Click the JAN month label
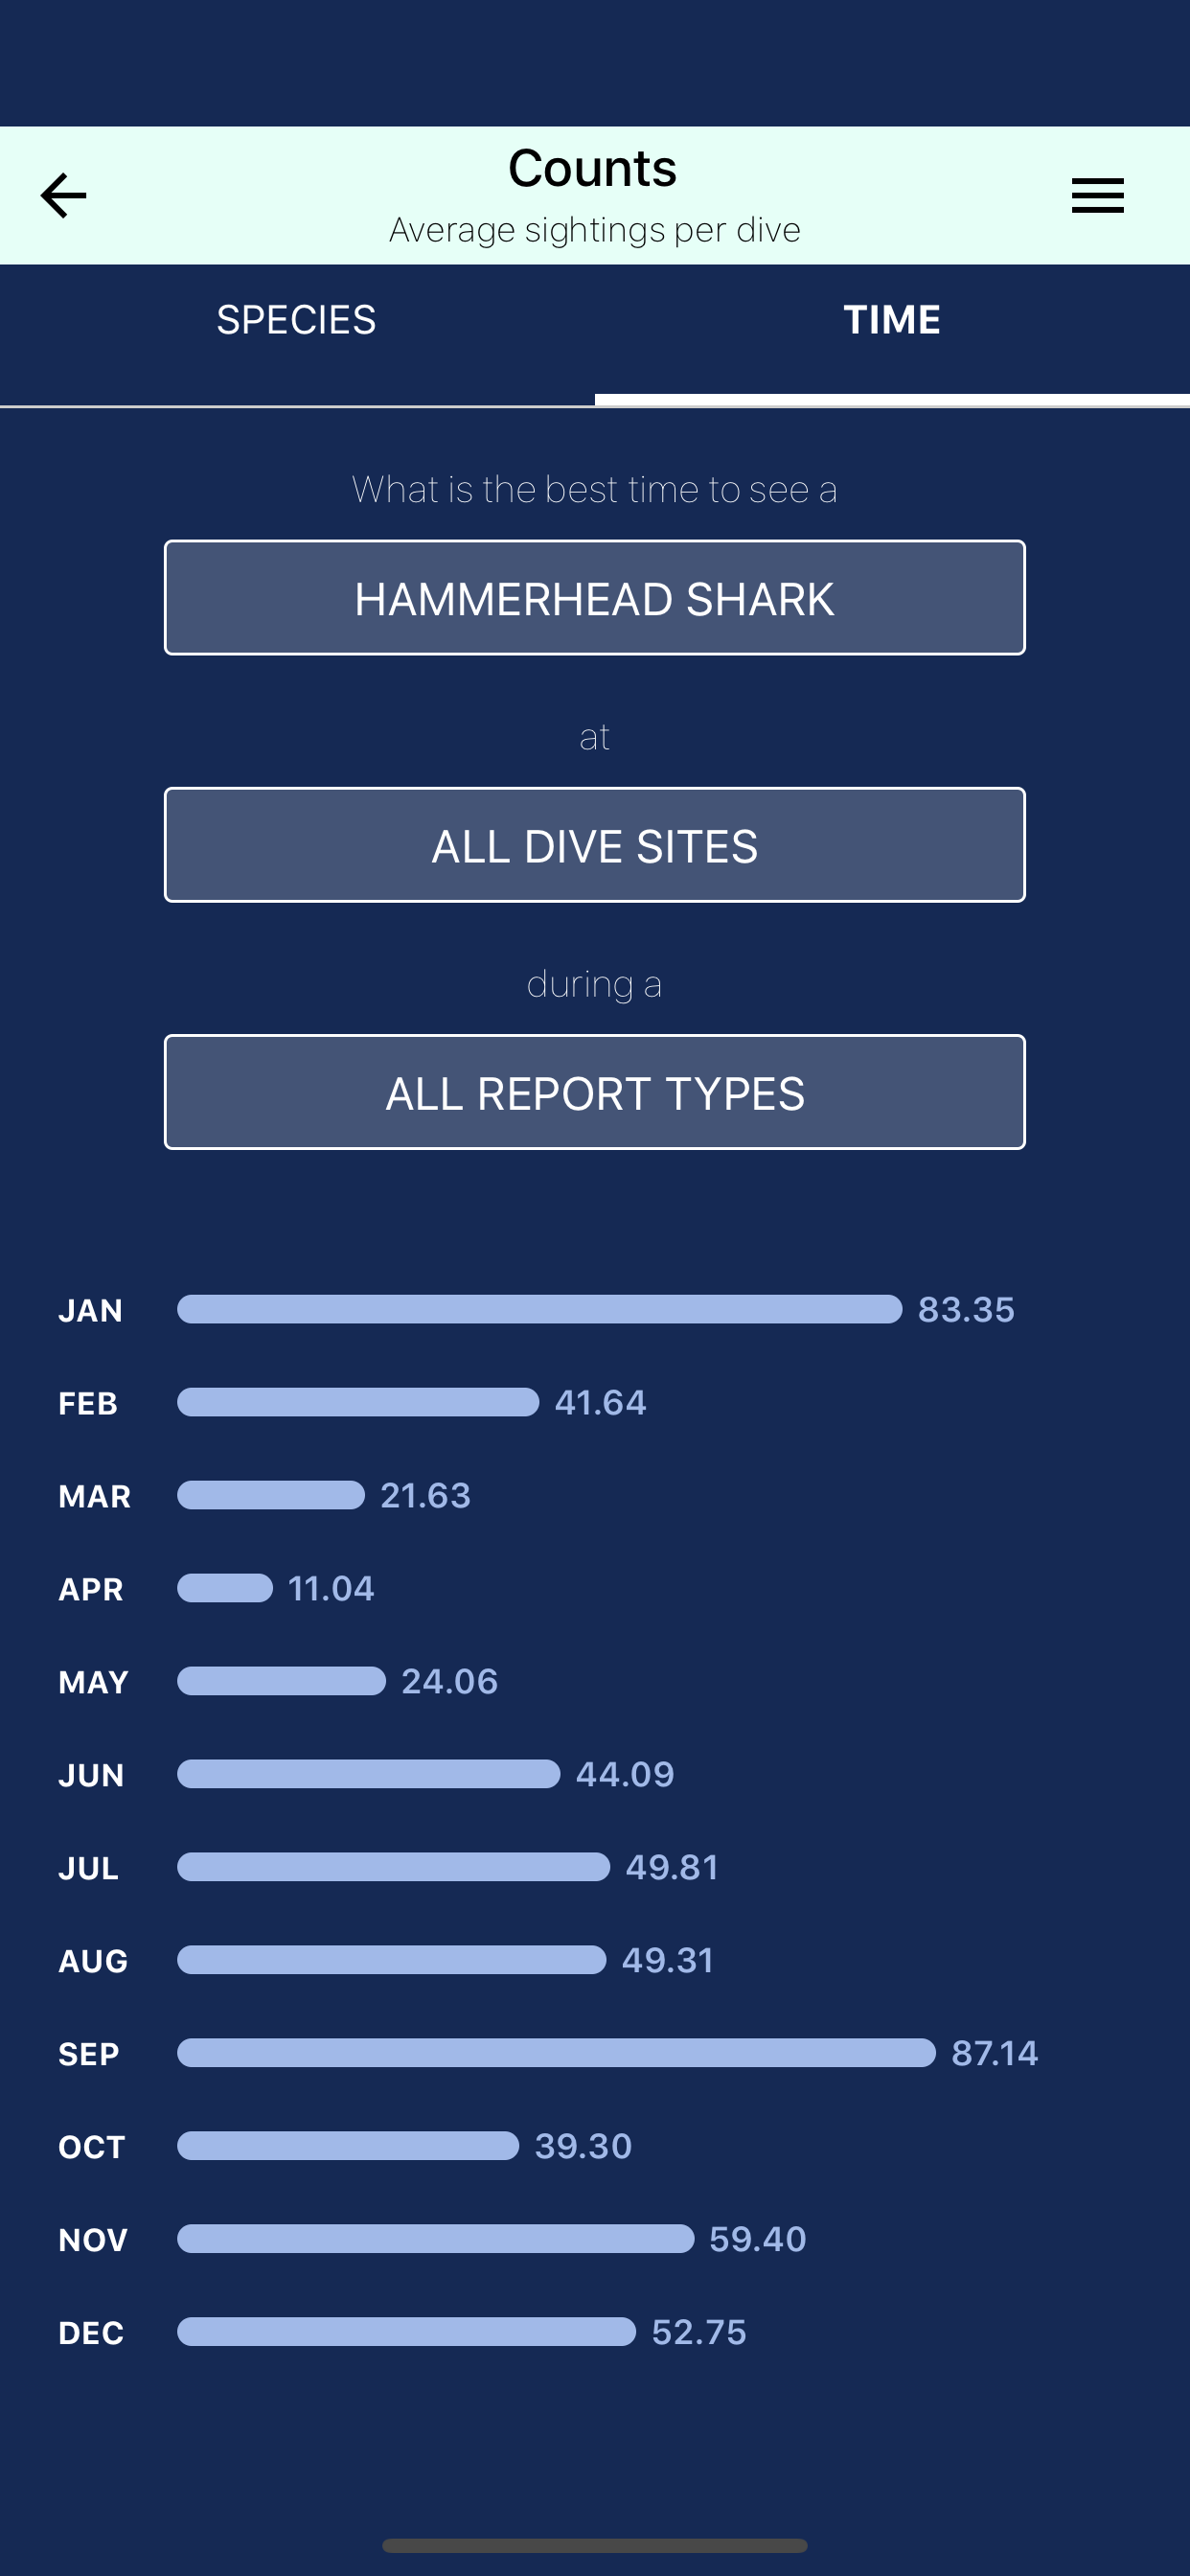The image size is (1190, 2576). pos(90,1310)
